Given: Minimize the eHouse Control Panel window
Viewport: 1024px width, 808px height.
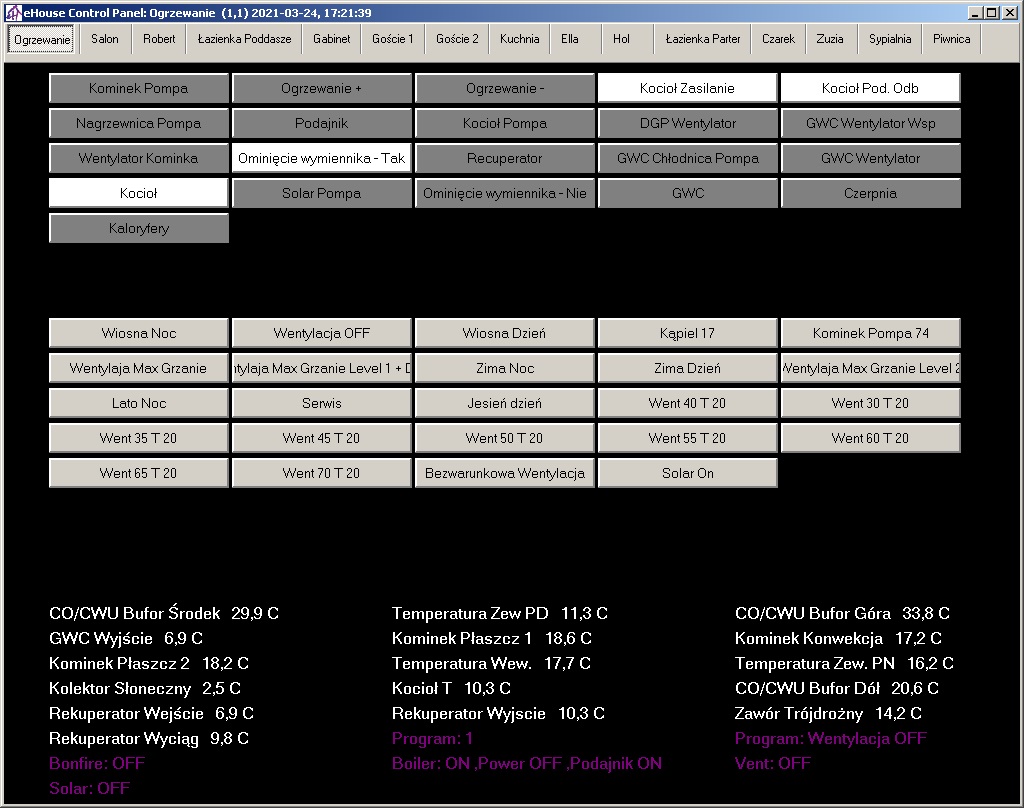Looking at the screenshot, I should 975,12.
